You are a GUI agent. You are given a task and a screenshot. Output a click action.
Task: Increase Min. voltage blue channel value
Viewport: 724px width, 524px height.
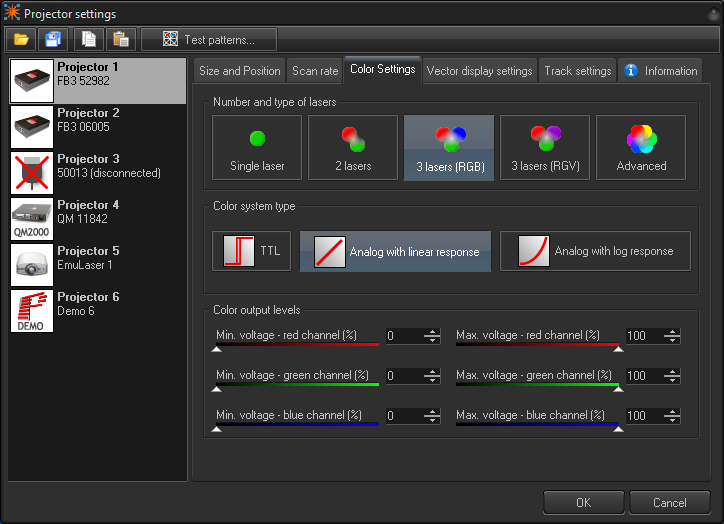pos(432,412)
